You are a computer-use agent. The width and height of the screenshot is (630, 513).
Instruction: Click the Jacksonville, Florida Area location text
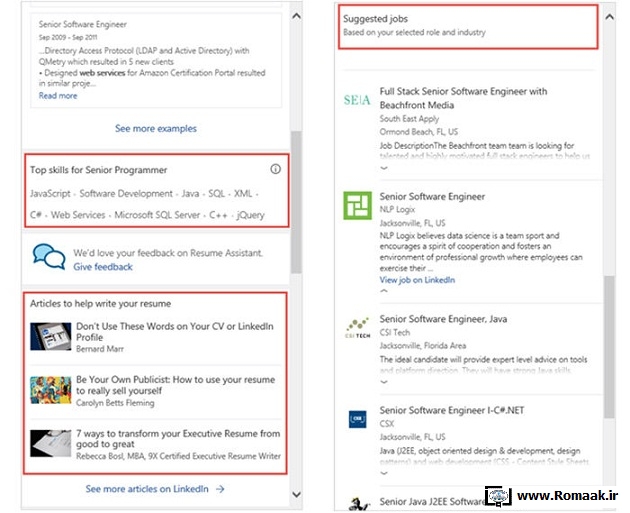(423, 345)
